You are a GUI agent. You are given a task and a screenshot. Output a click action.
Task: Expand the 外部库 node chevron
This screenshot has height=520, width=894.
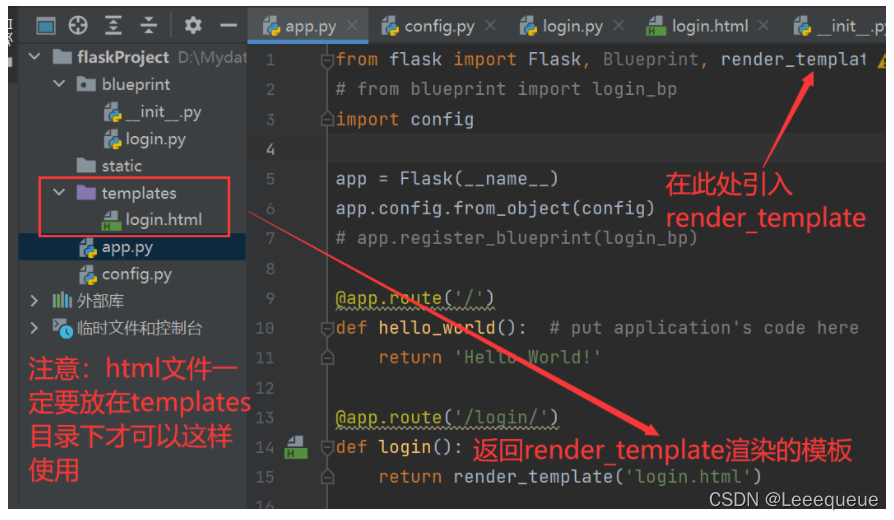coord(34,300)
